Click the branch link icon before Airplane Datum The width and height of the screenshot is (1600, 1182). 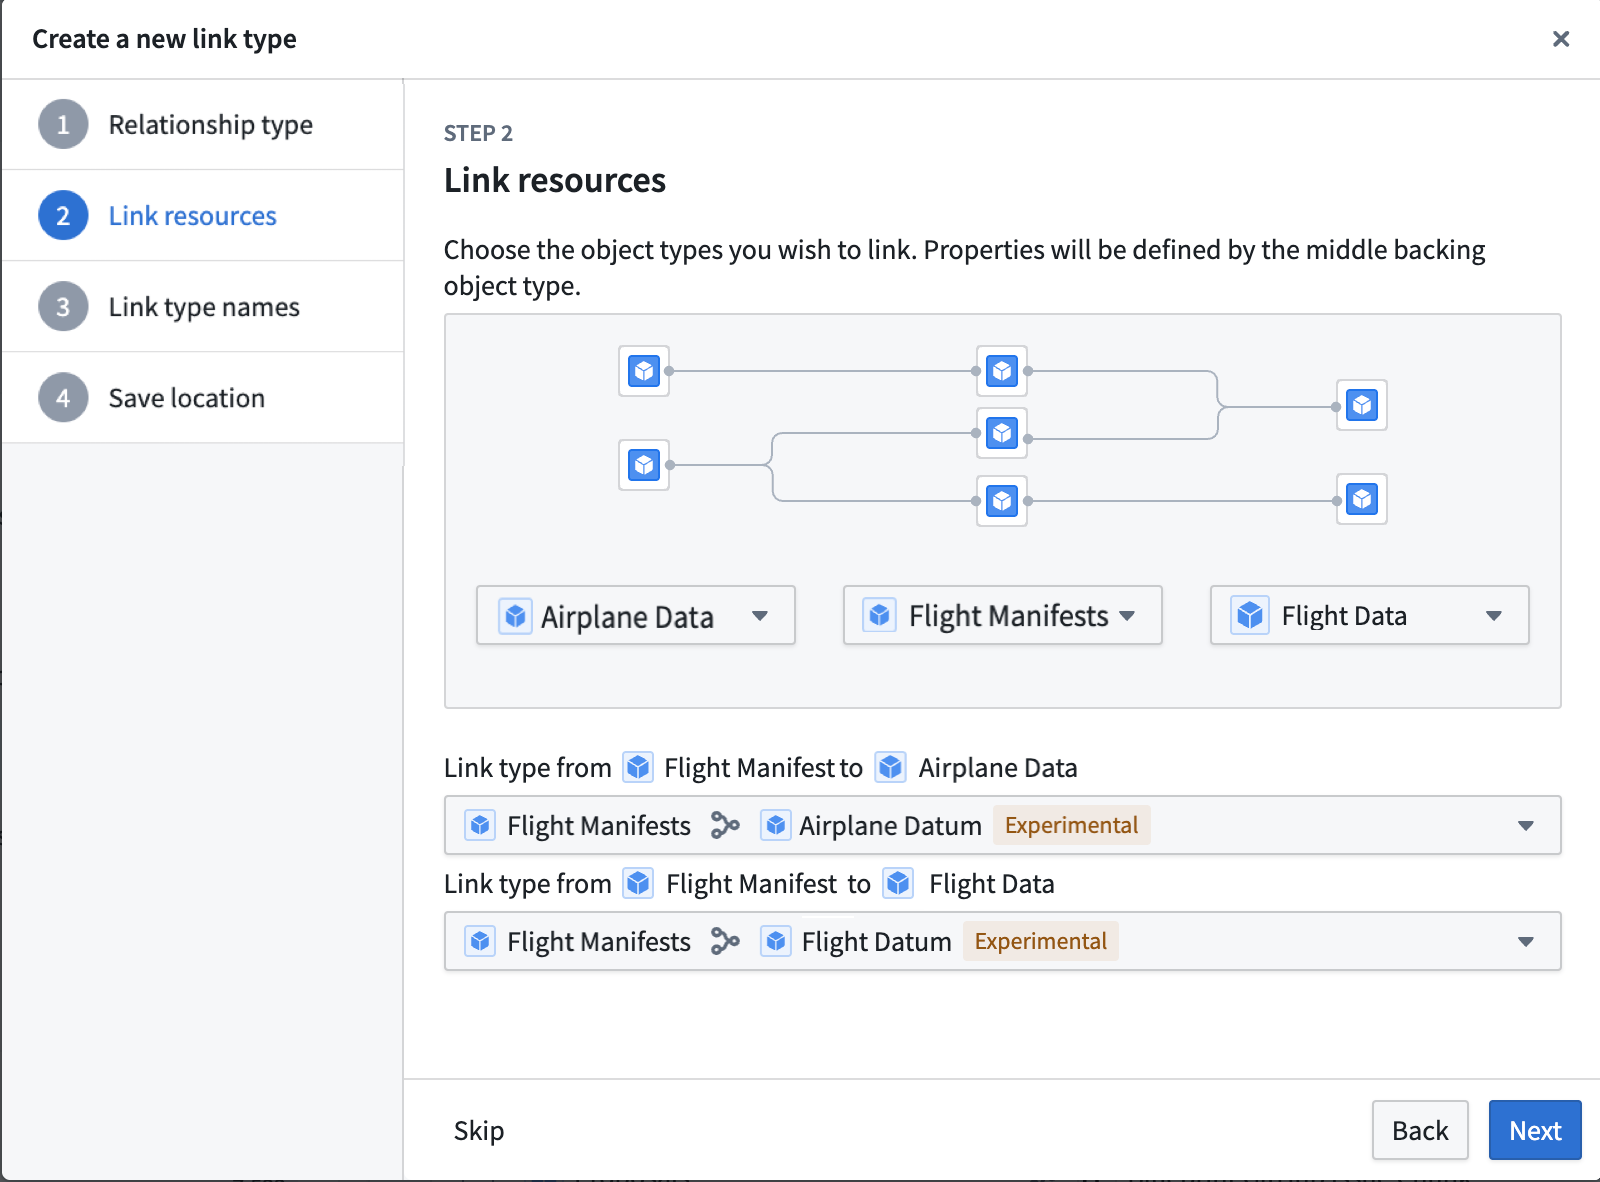[725, 825]
